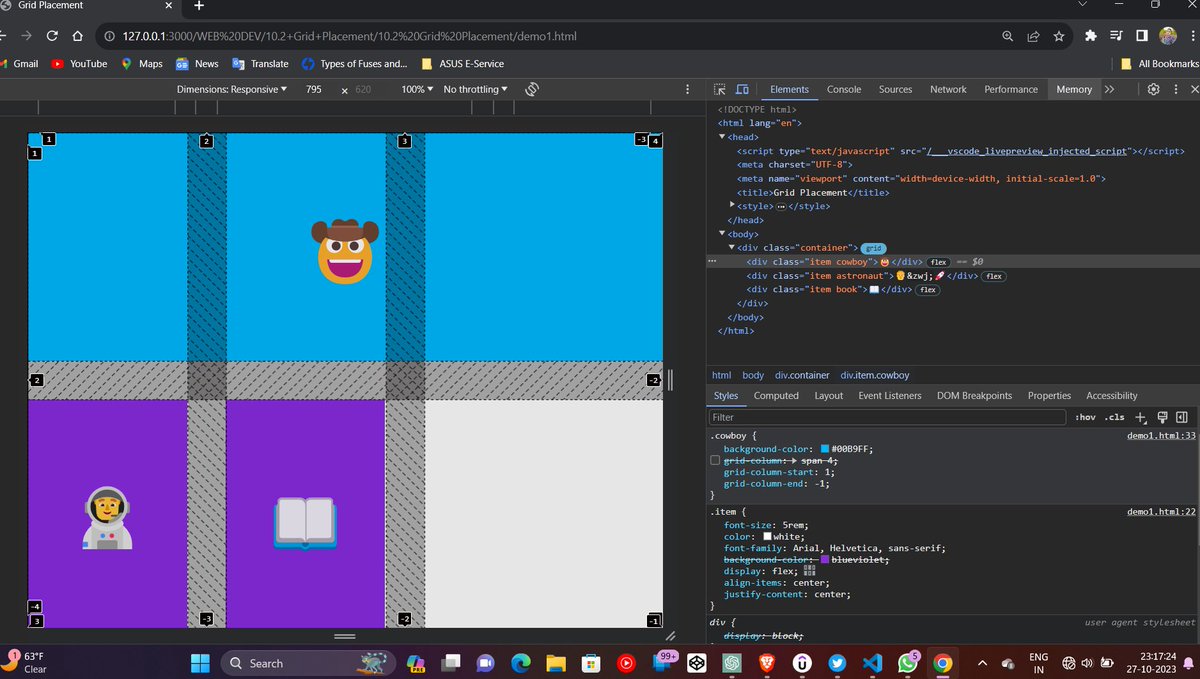Image resolution: width=1200 pixels, height=679 pixels.
Task: Open Microsoft Edge from the taskbar
Action: [x=520, y=663]
